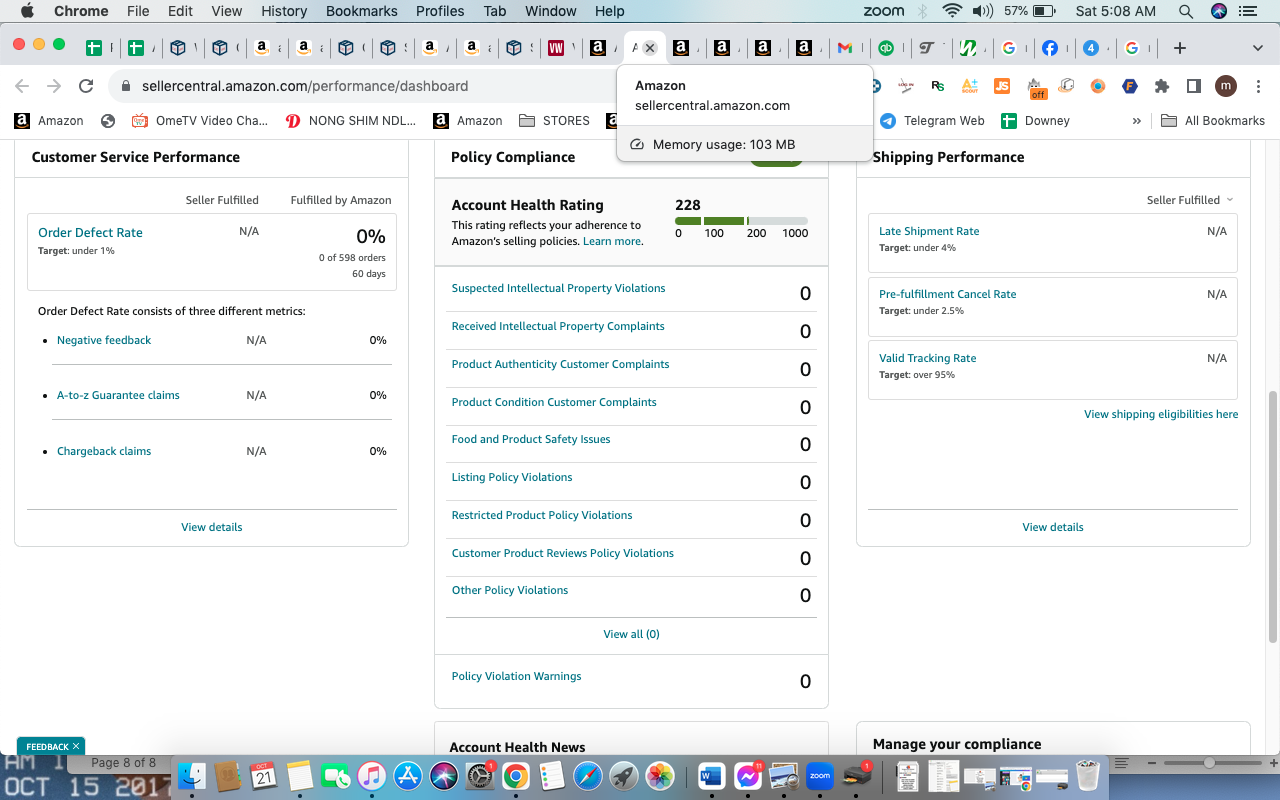Click the Wi-Fi status icon
Image resolution: width=1280 pixels, height=800 pixels.
[951, 11]
